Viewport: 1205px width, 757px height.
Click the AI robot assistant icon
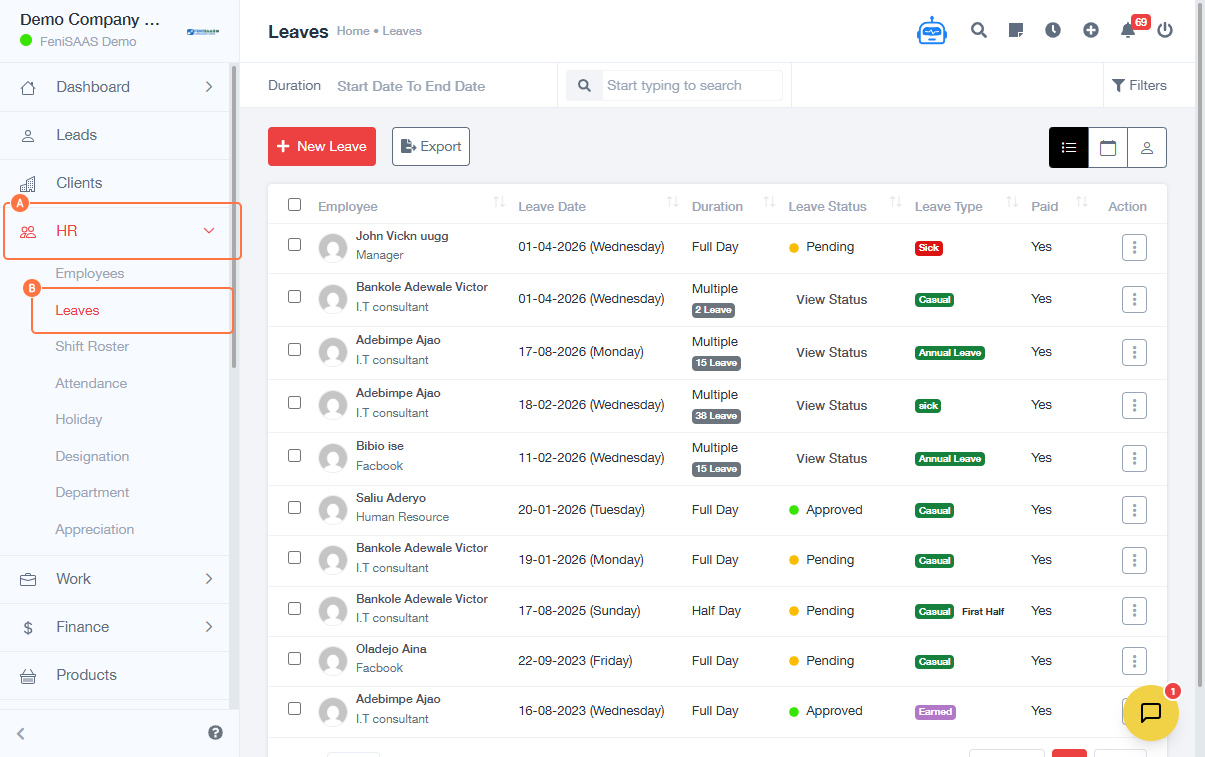[x=931, y=31]
